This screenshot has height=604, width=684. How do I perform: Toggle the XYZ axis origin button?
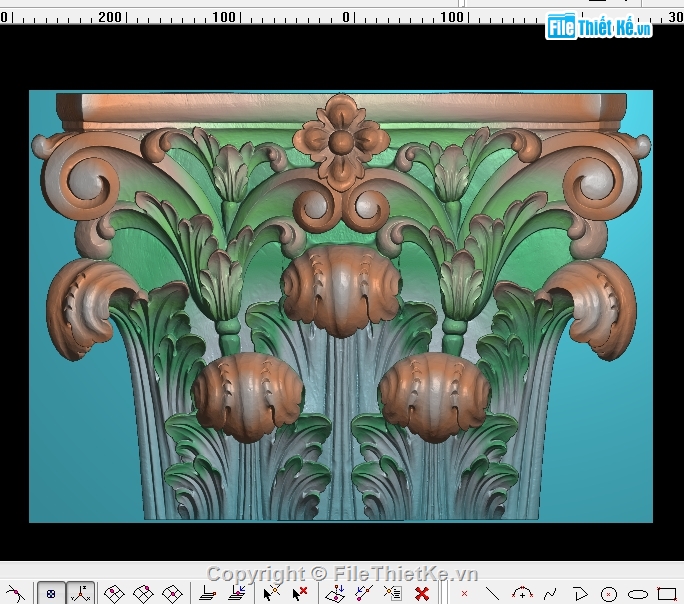pos(81,594)
